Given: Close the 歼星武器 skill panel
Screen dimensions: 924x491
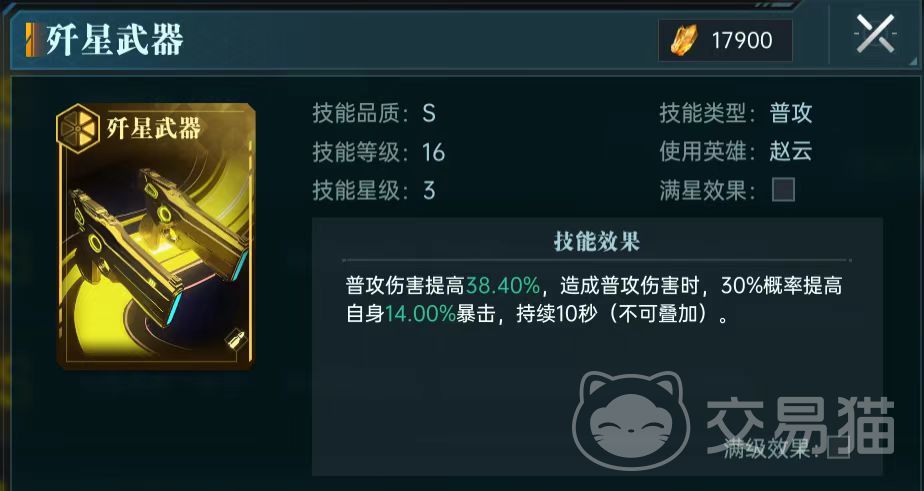Looking at the screenshot, I should (875, 35).
